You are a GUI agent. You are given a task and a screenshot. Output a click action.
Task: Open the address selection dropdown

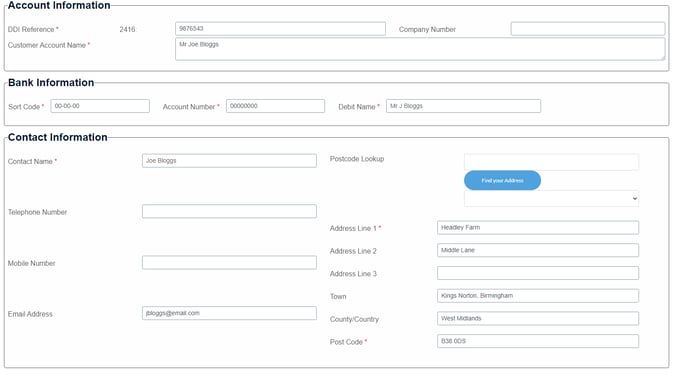point(551,199)
